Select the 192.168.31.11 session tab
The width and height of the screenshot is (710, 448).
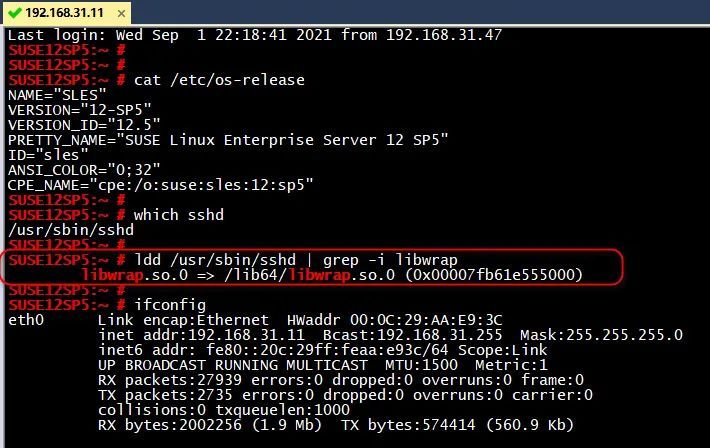(67, 13)
